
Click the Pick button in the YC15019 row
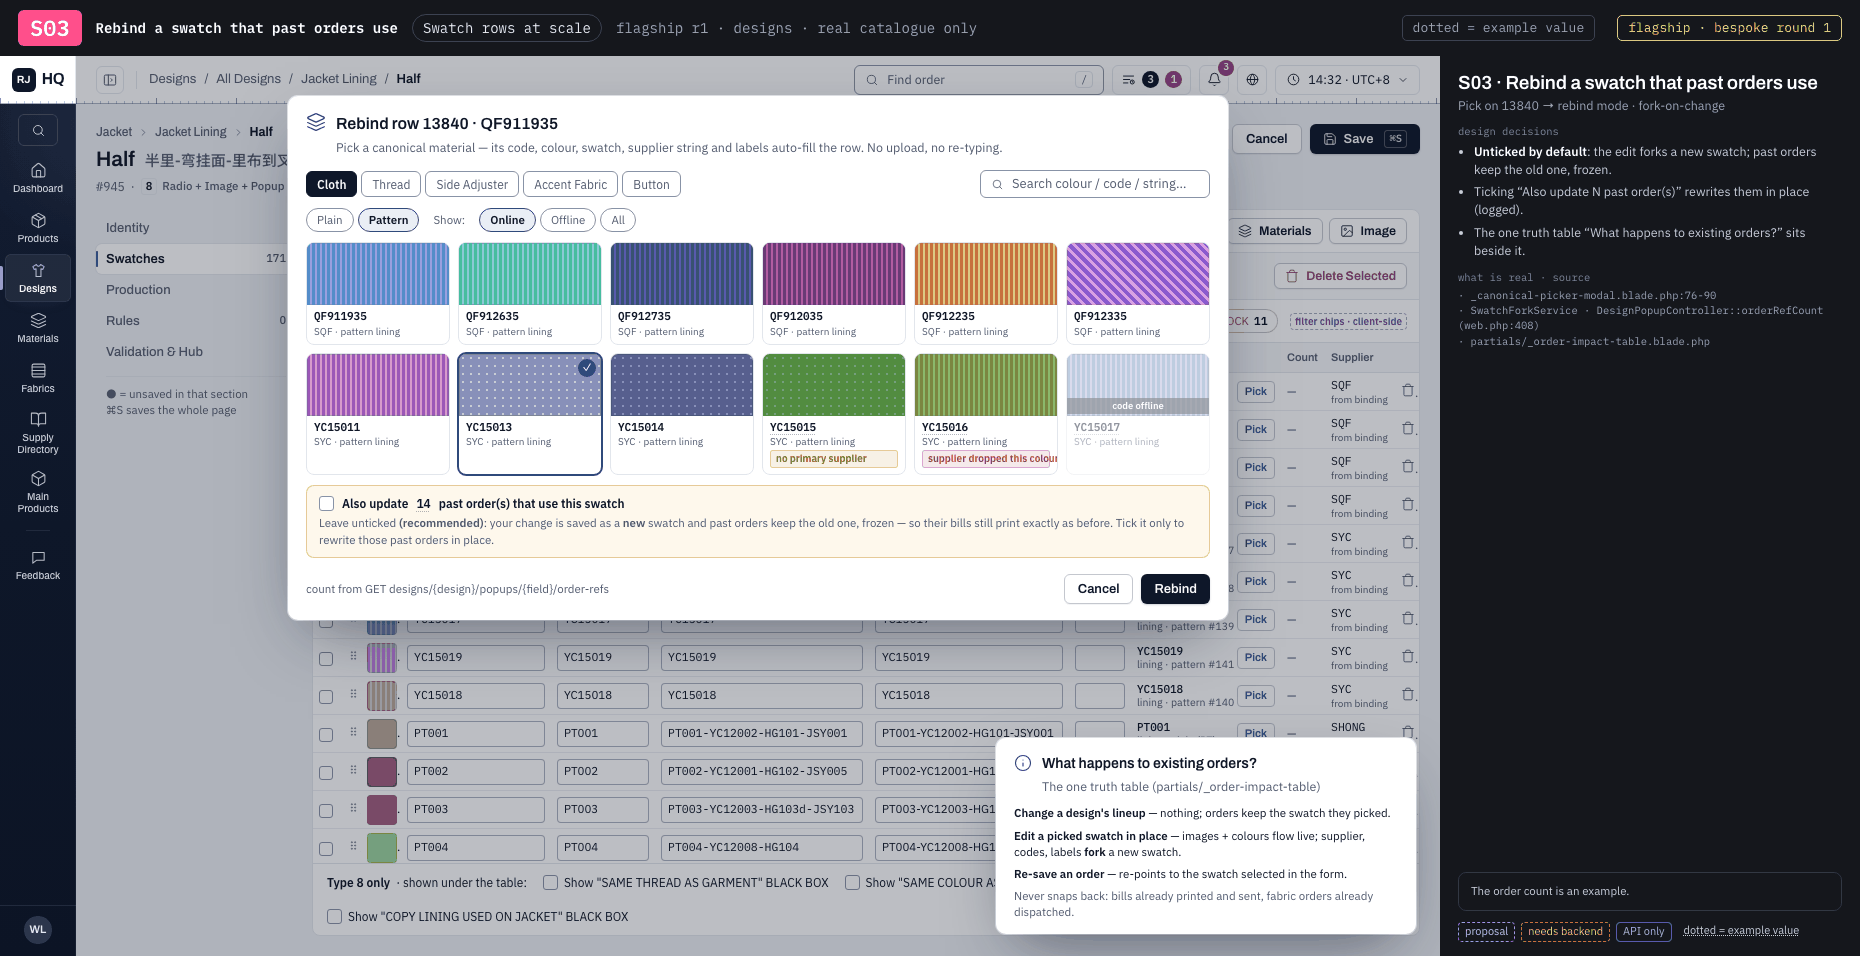click(1256, 658)
